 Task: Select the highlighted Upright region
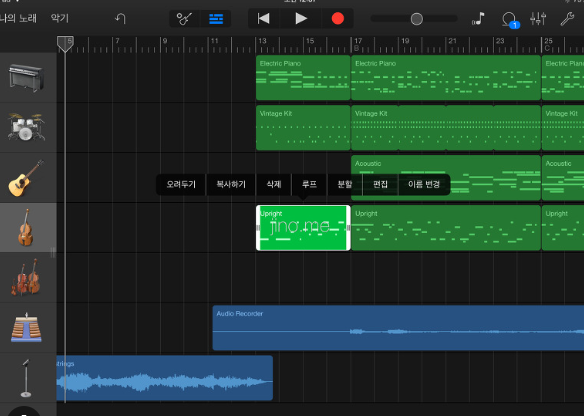[303, 228]
